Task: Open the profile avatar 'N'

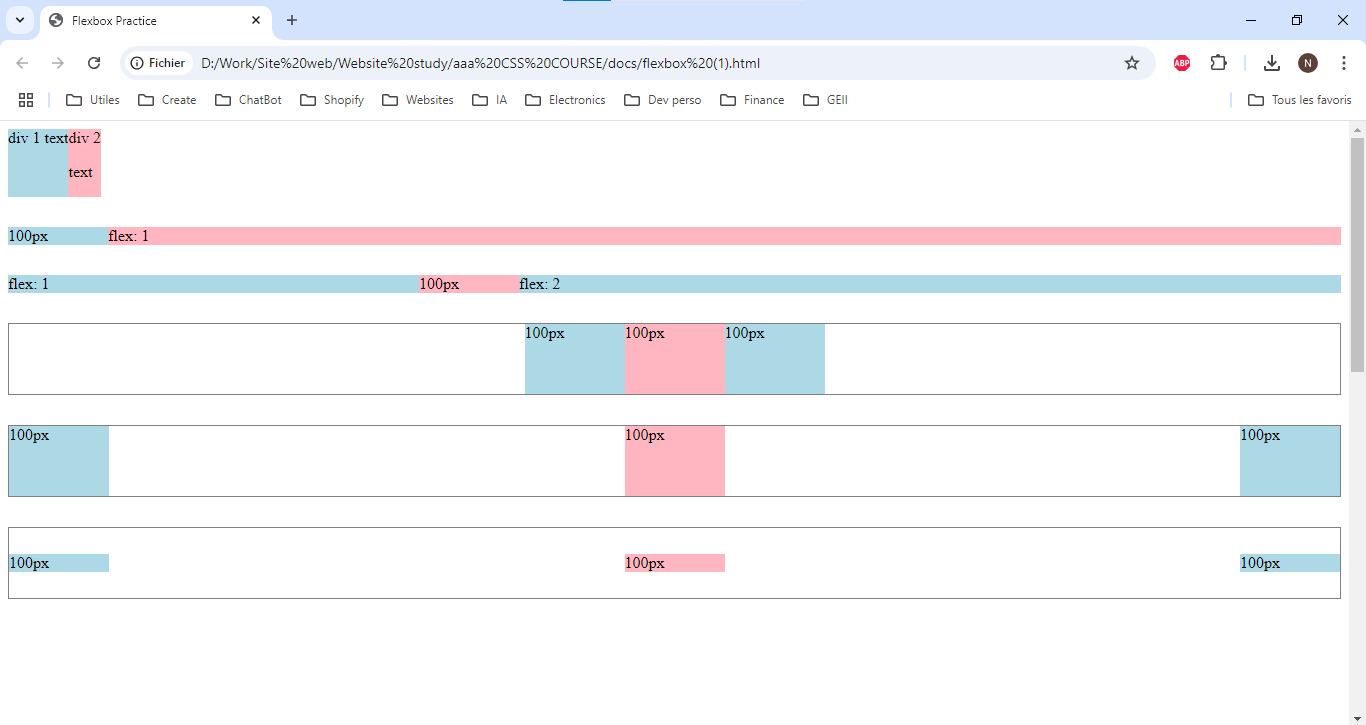Action: pyautogui.click(x=1308, y=63)
